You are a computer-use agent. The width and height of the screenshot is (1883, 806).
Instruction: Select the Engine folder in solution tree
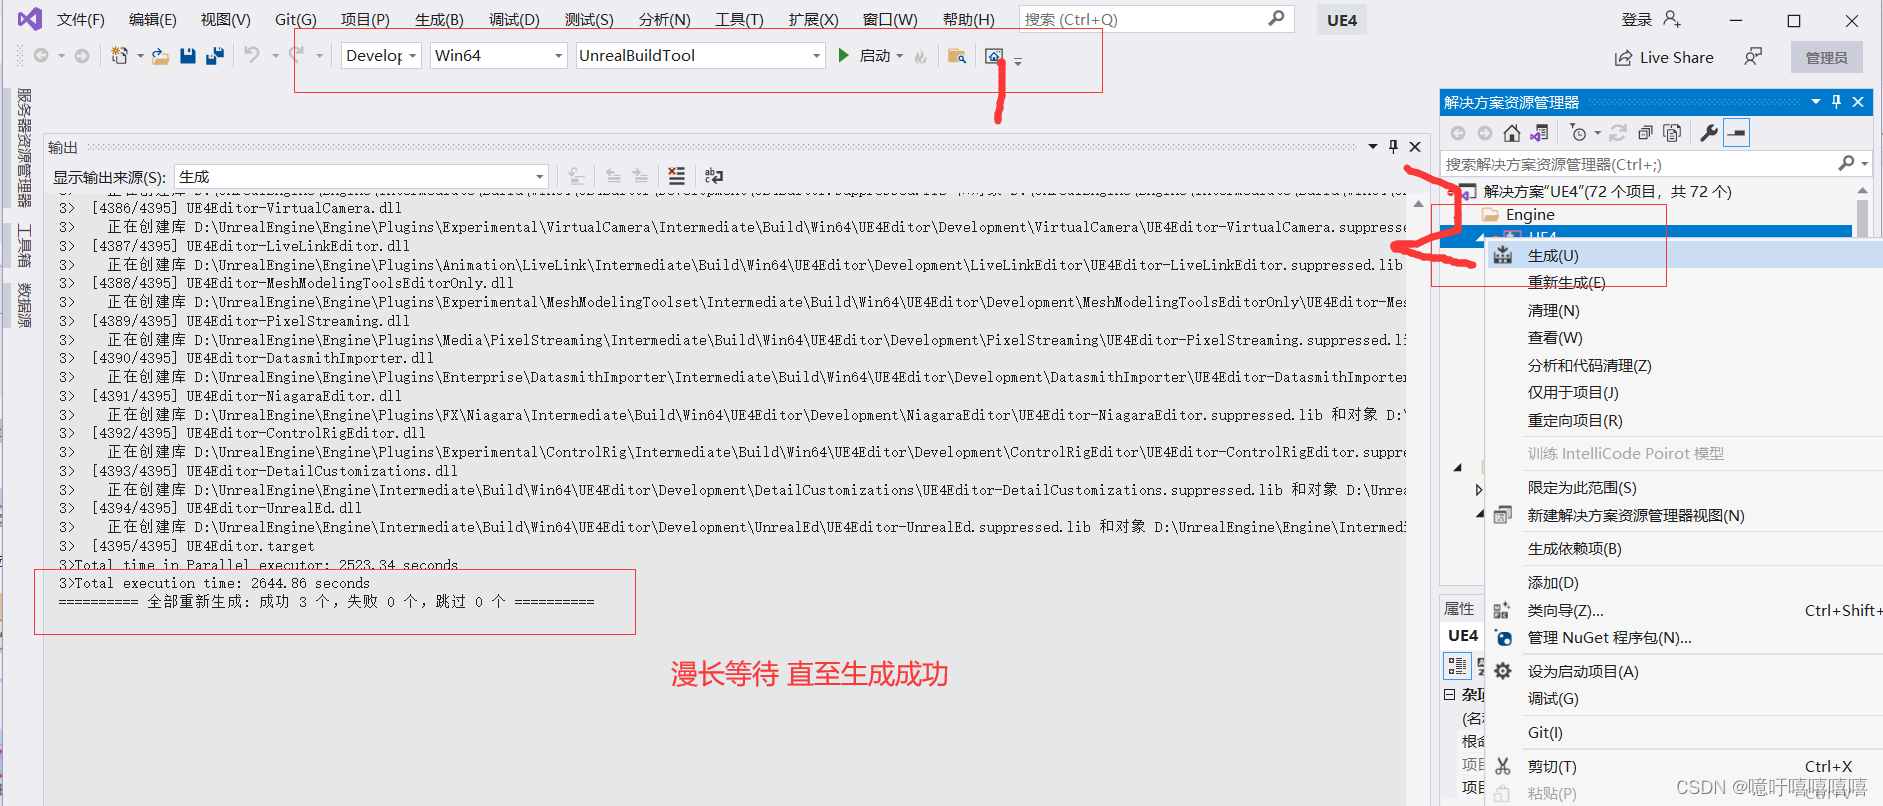[1530, 215]
